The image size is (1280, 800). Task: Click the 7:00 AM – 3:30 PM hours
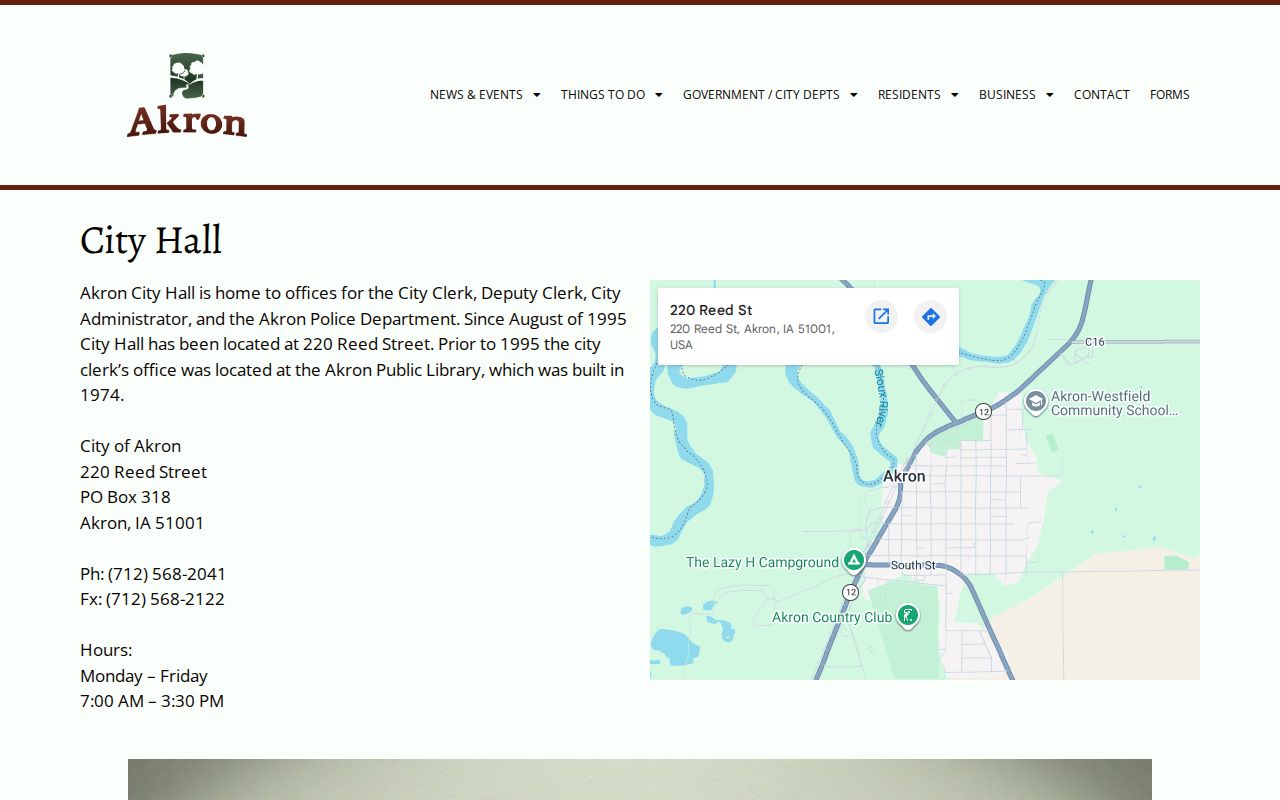point(152,701)
